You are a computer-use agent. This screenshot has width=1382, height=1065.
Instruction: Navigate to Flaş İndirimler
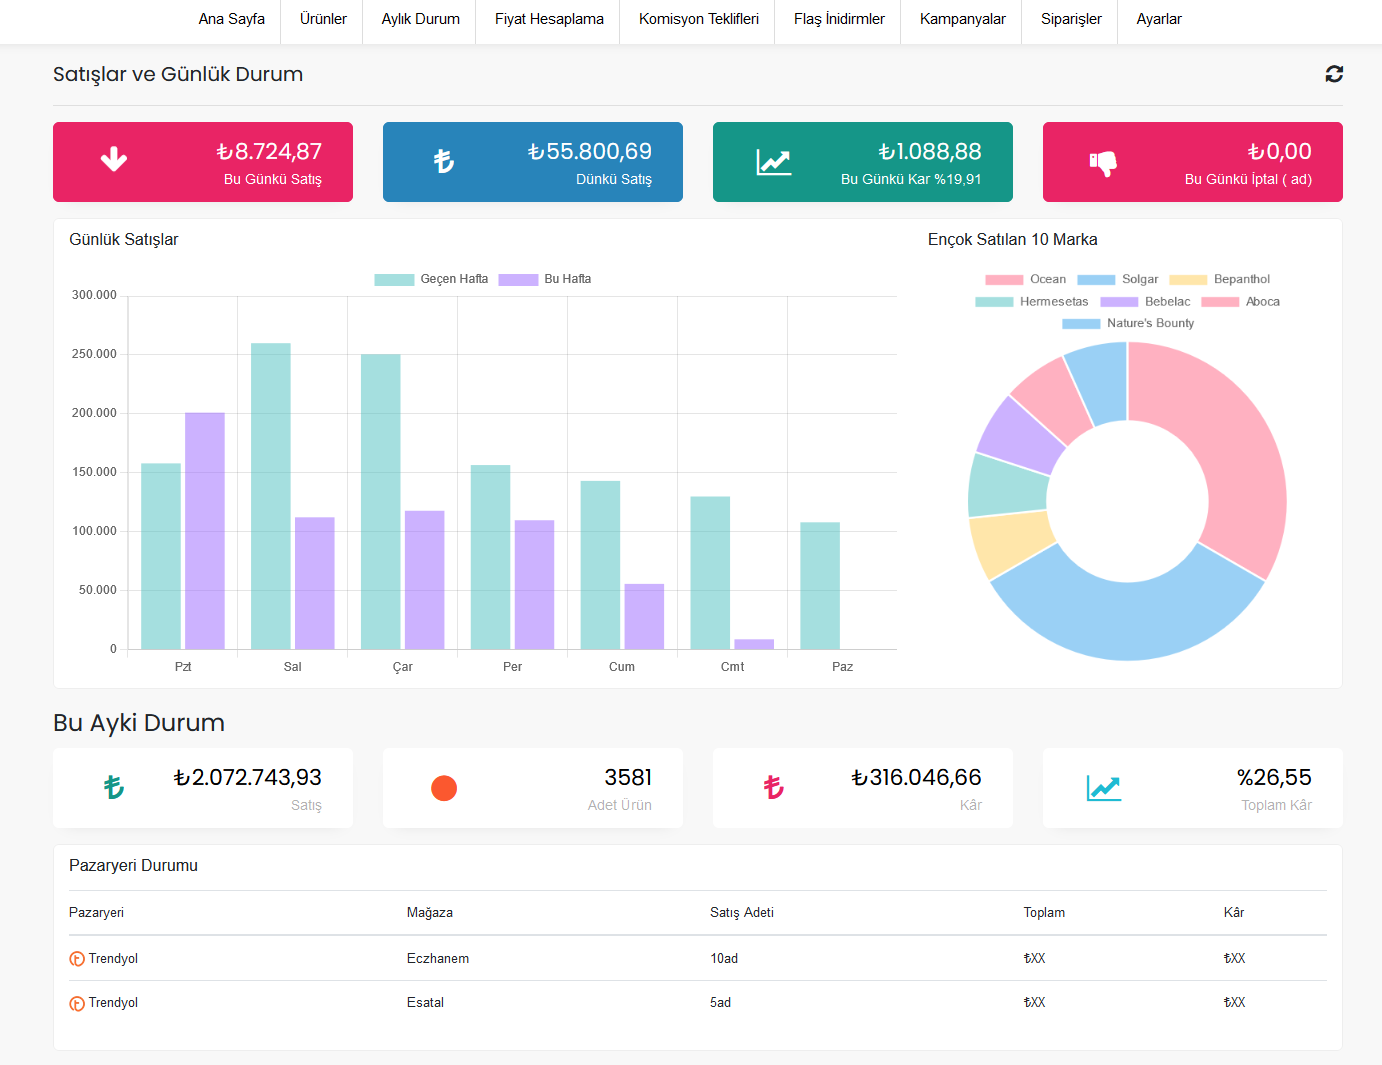pyautogui.click(x=839, y=19)
